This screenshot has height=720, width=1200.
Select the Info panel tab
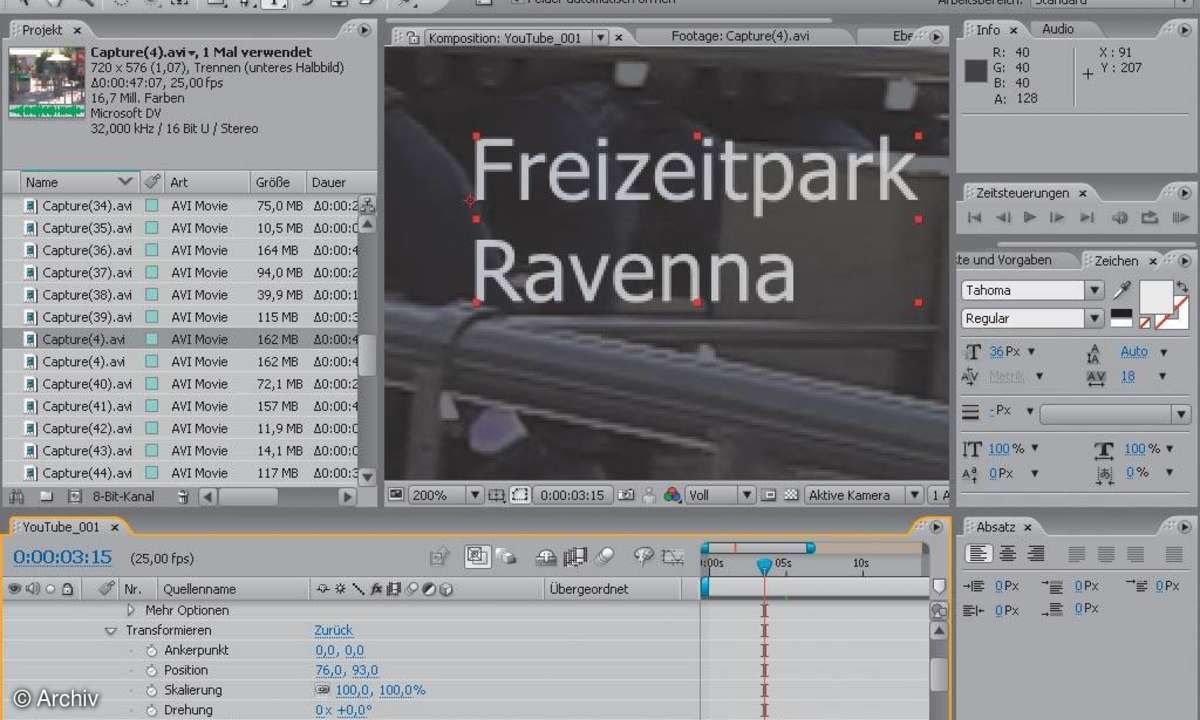pyautogui.click(x=988, y=30)
